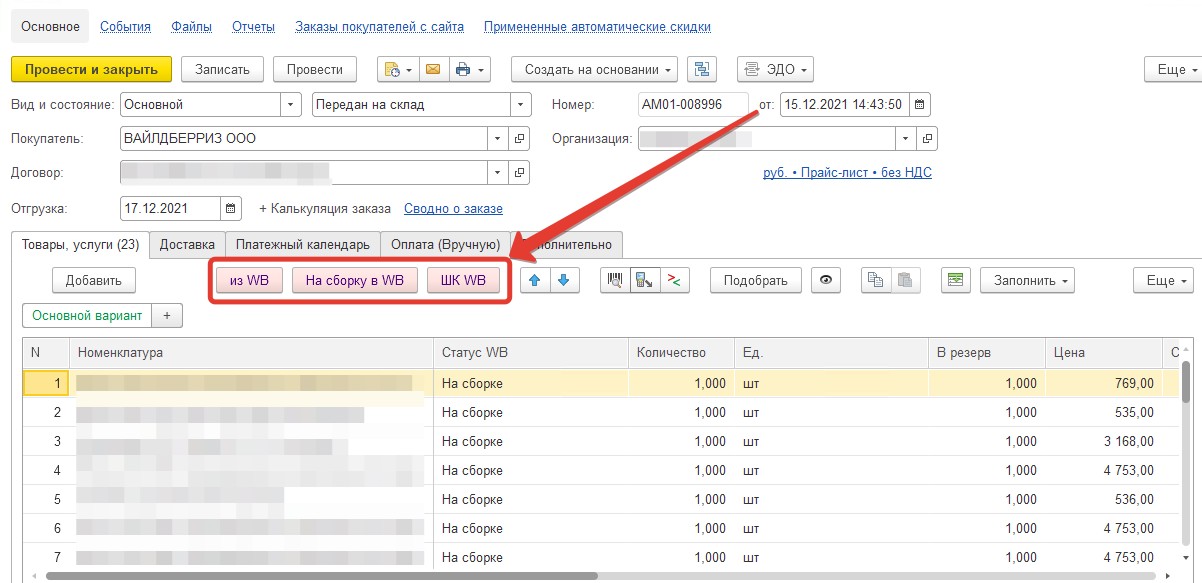Click the plus button next to Основной вариант
Image resolution: width=1202 pixels, height=583 pixels.
[167, 315]
